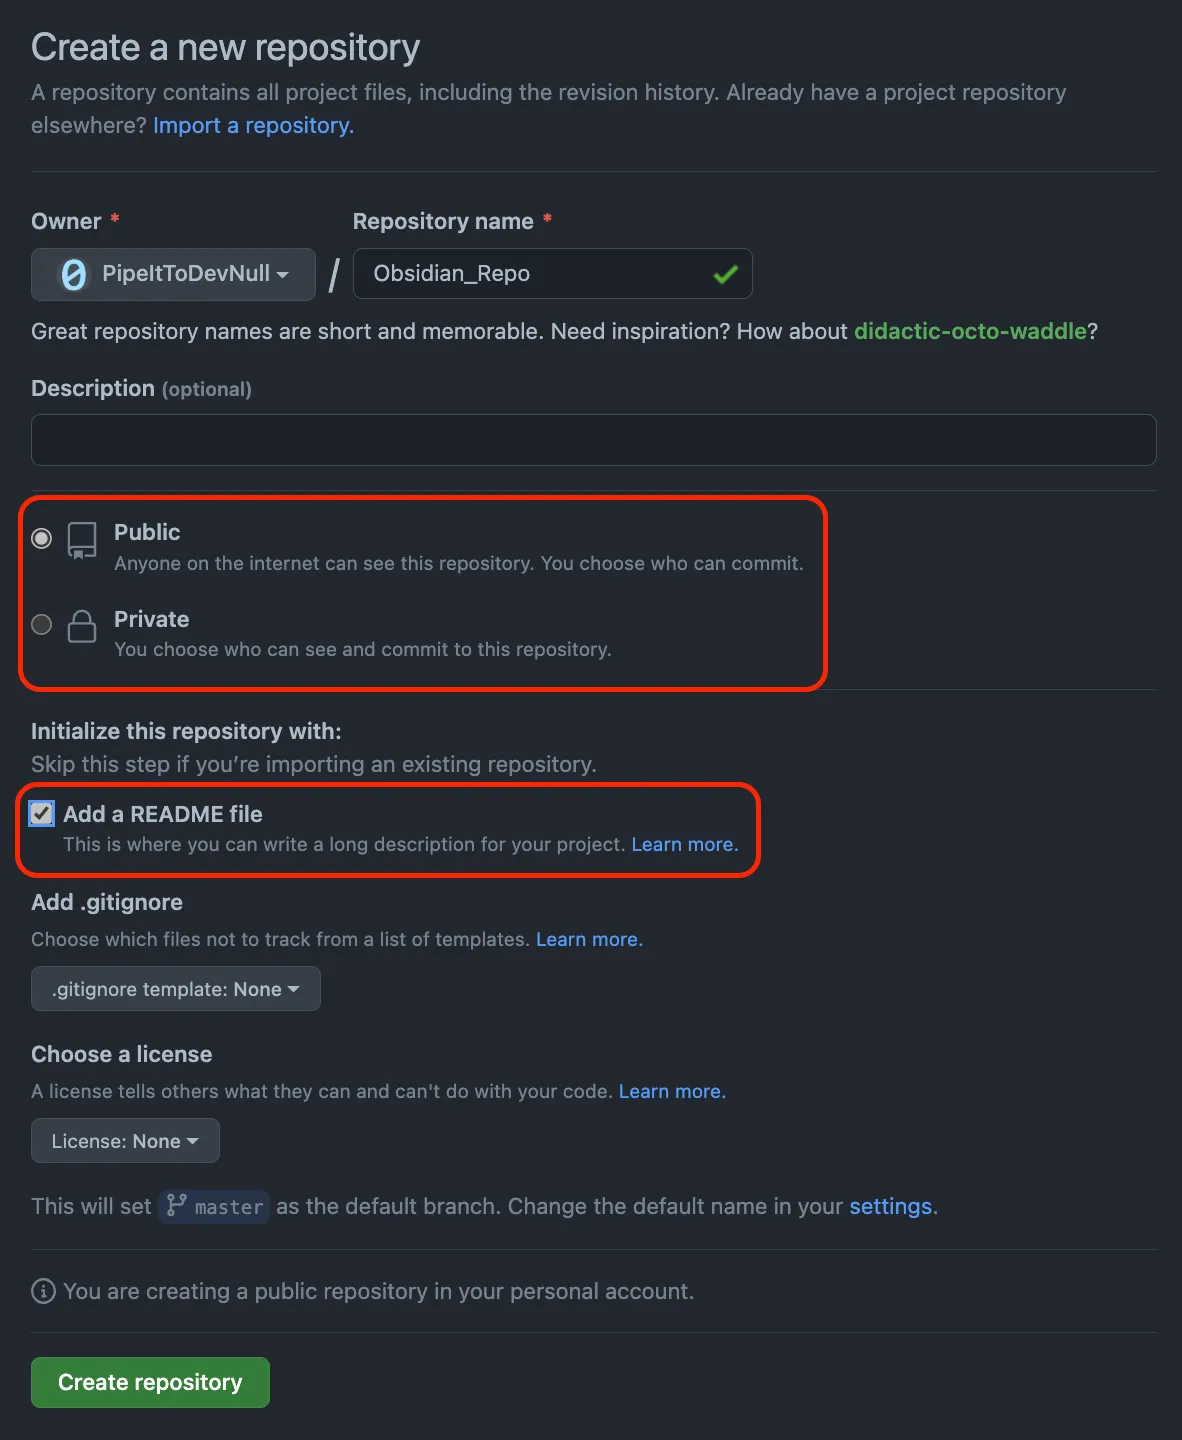
Task: Open the default branch settings link
Action: coord(890,1206)
